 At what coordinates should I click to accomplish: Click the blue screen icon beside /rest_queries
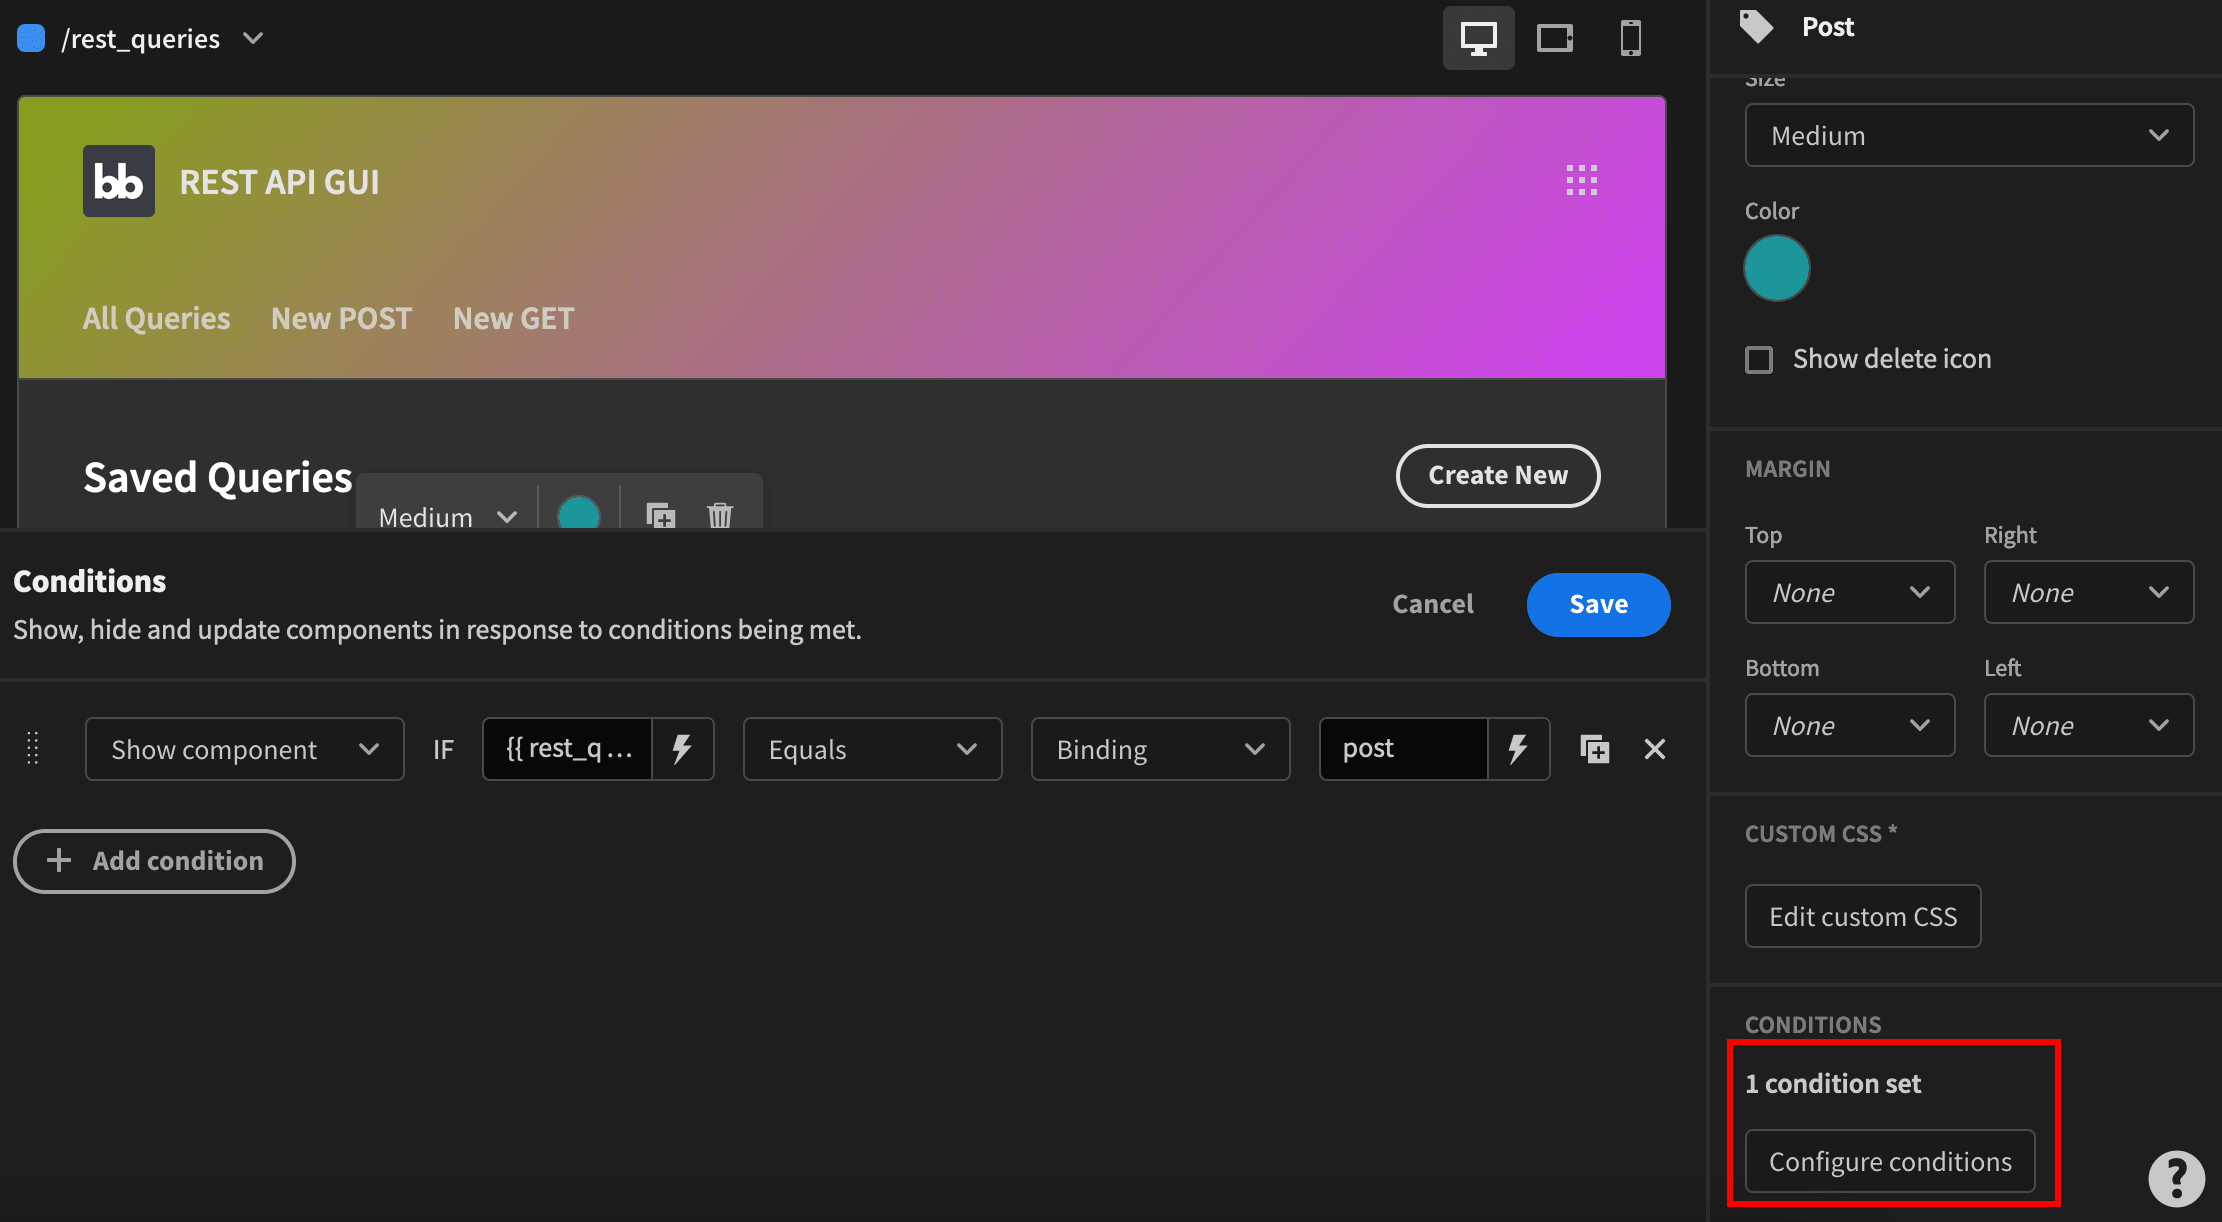tap(31, 38)
